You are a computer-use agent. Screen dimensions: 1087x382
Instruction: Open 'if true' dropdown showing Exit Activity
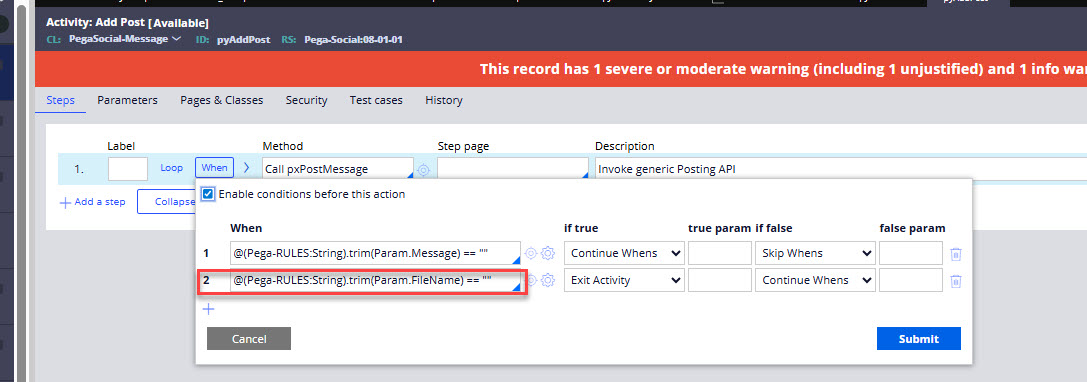pos(625,280)
